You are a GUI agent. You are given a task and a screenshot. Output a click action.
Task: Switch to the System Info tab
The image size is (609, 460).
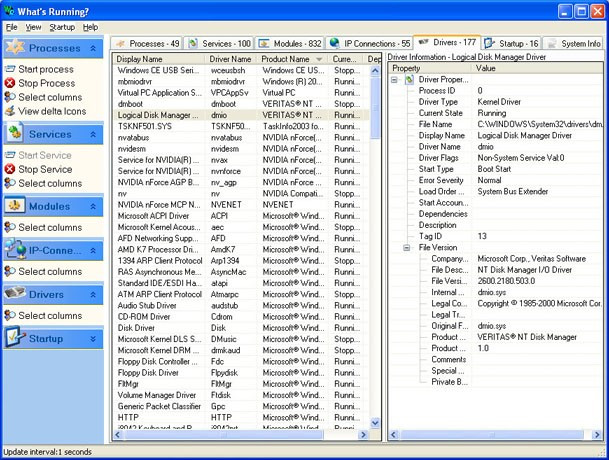pos(574,44)
